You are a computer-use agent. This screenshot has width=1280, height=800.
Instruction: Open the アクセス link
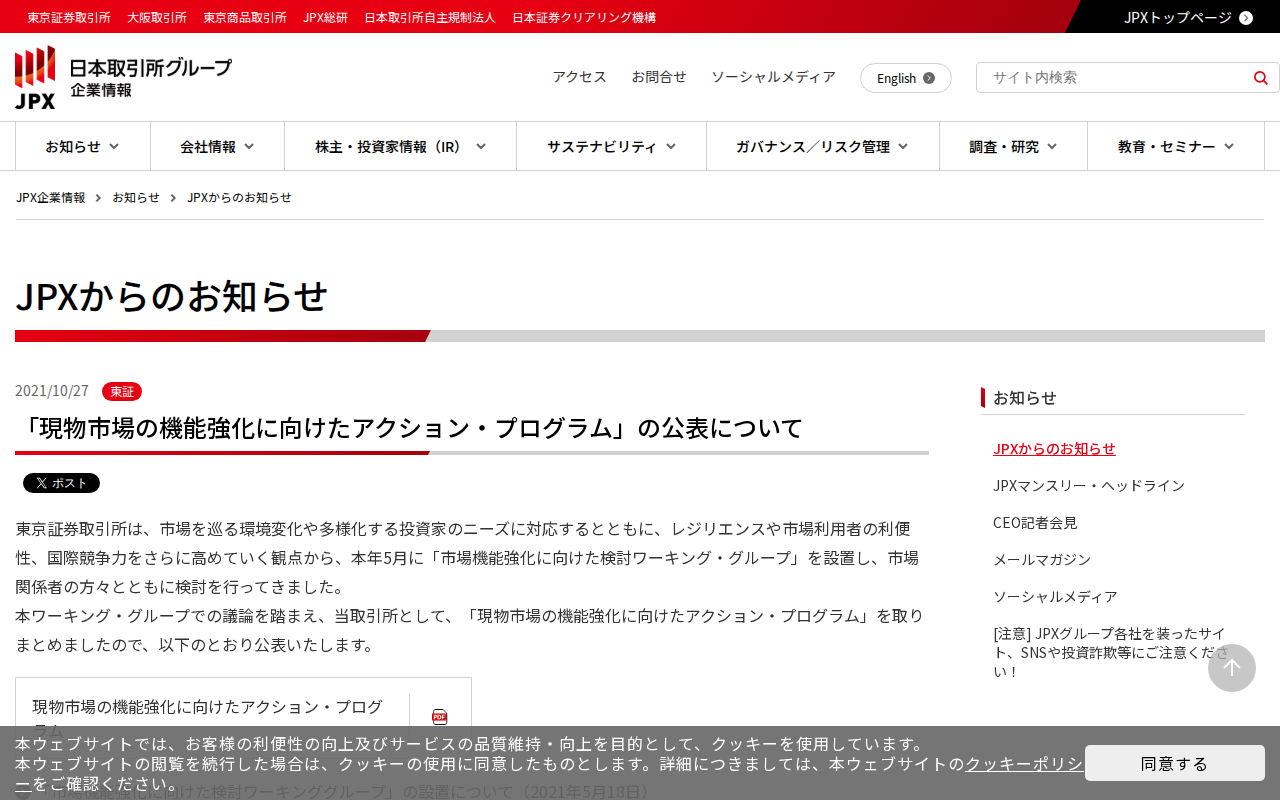click(x=580, y=77)
